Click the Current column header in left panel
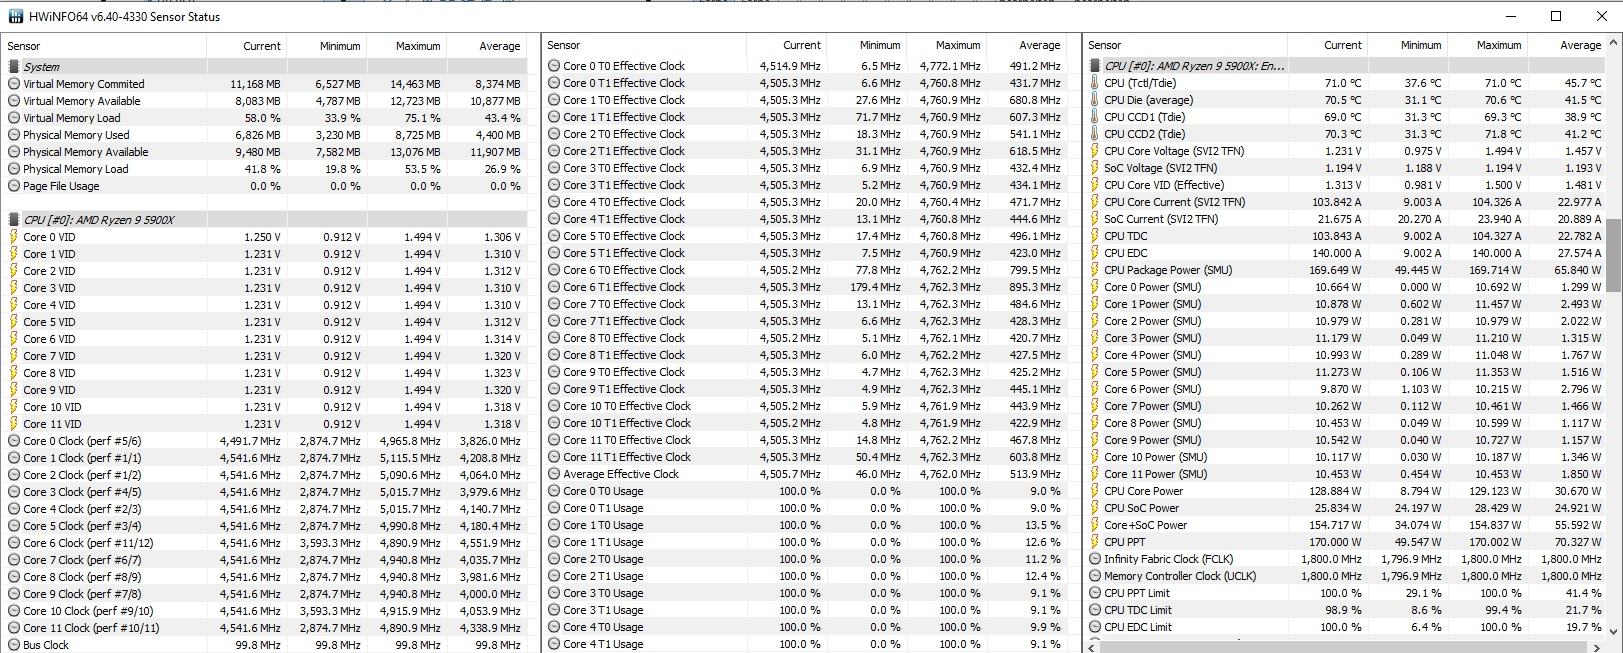 246,46
